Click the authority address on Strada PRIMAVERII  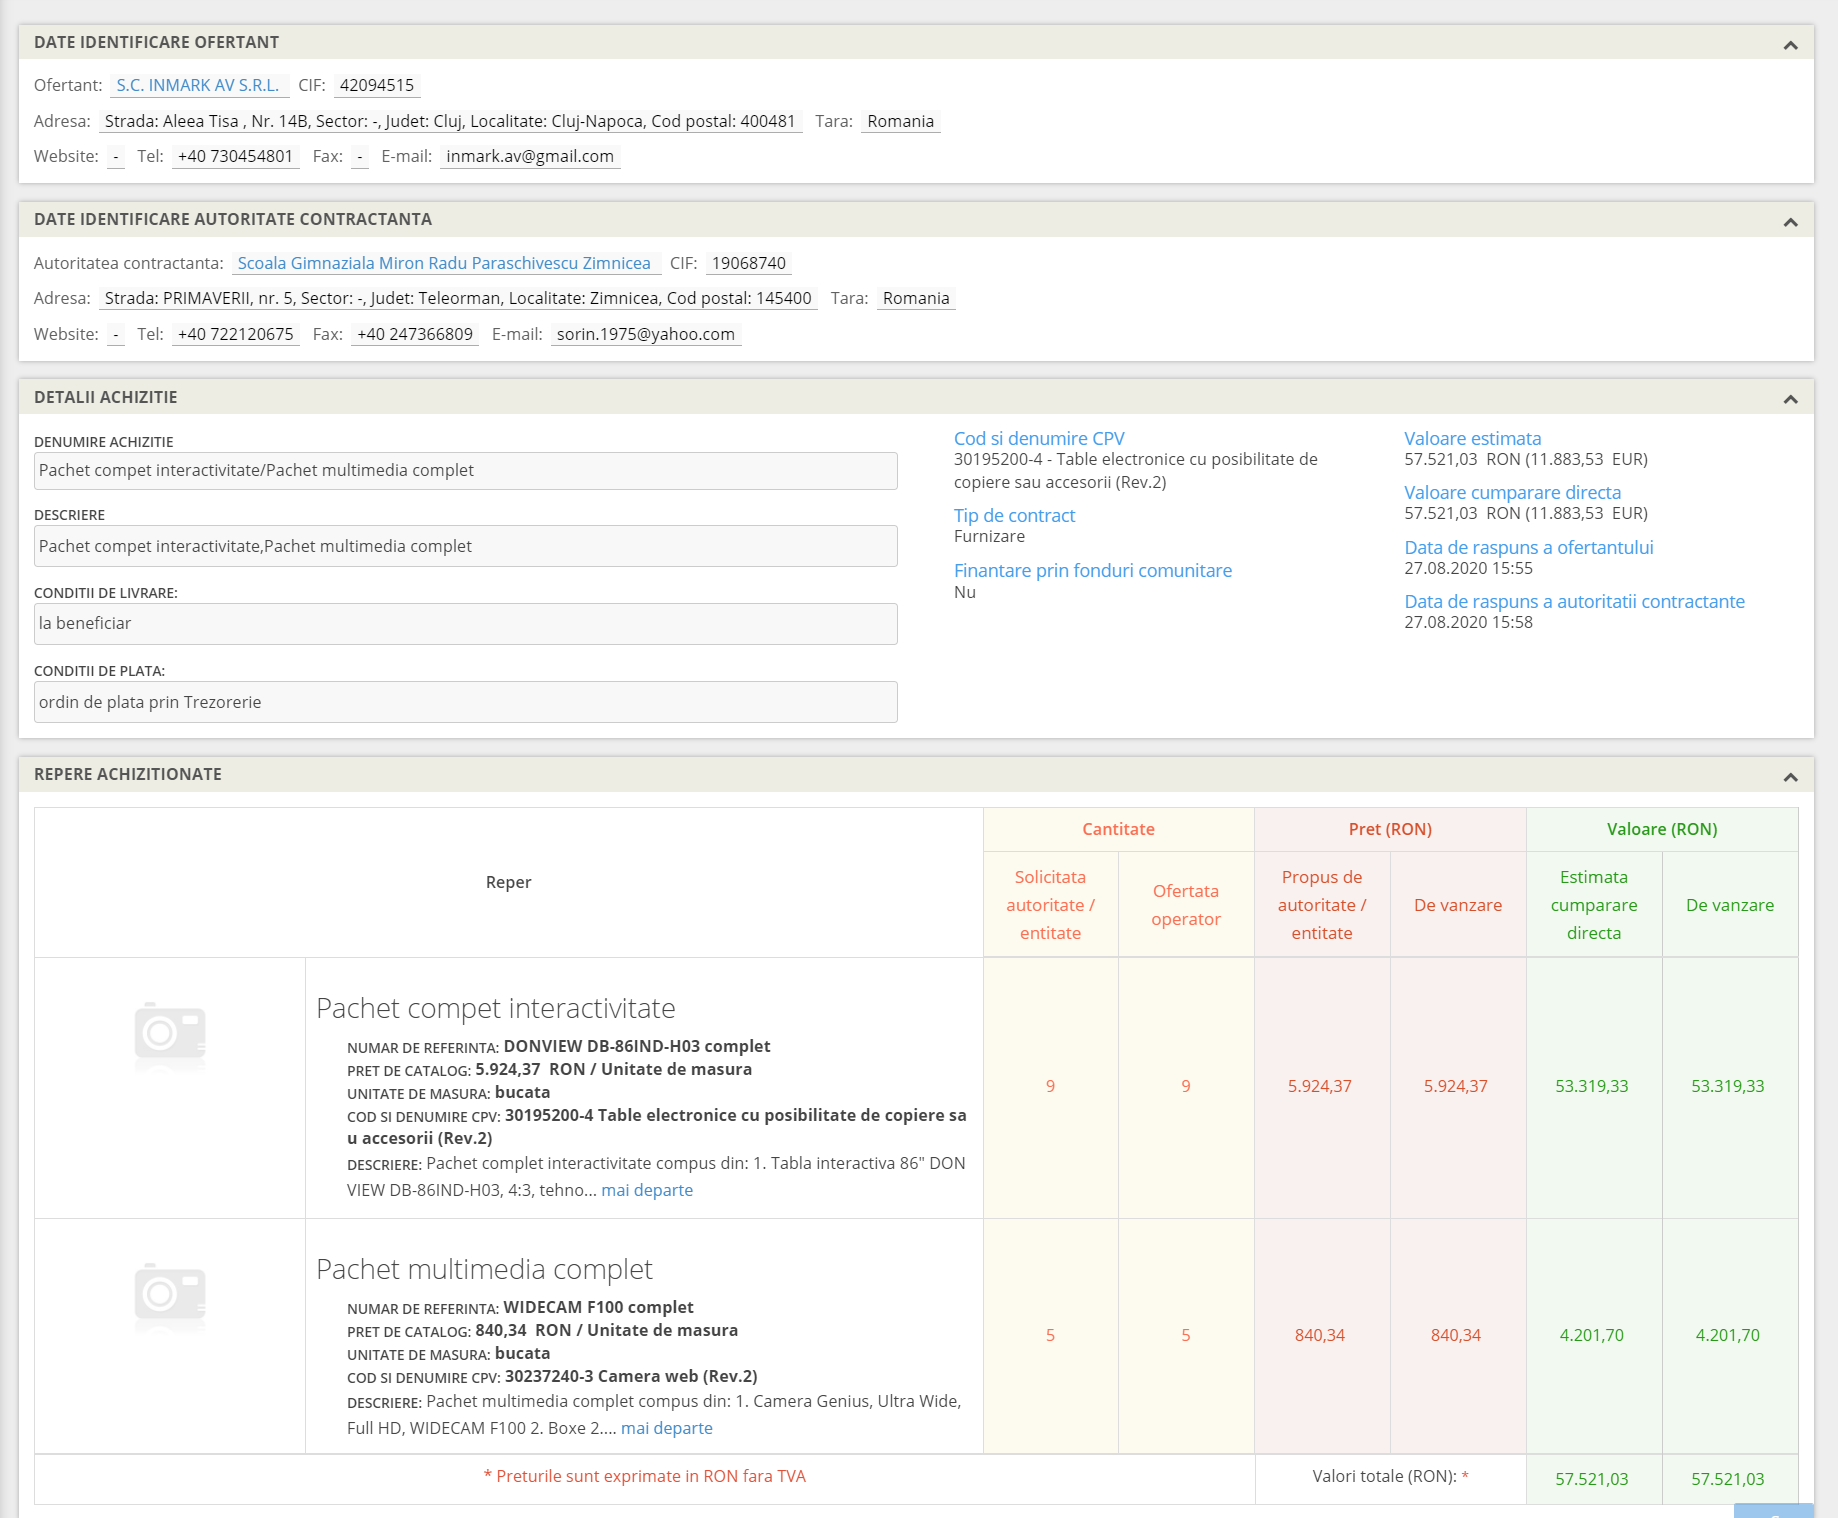458,298
